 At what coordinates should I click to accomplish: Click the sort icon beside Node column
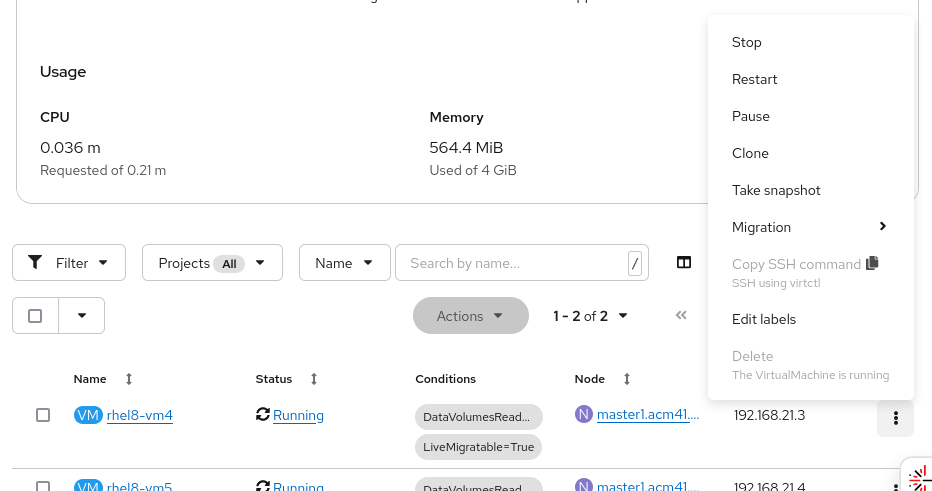[627, 379]
